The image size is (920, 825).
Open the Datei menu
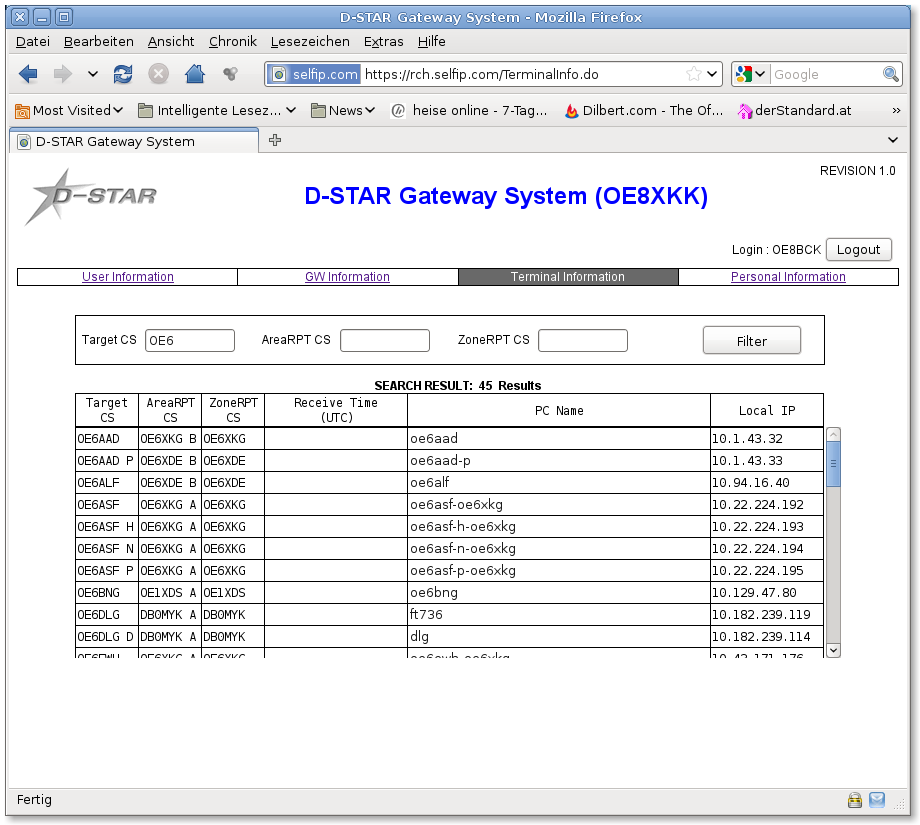(x=33, y=42)
